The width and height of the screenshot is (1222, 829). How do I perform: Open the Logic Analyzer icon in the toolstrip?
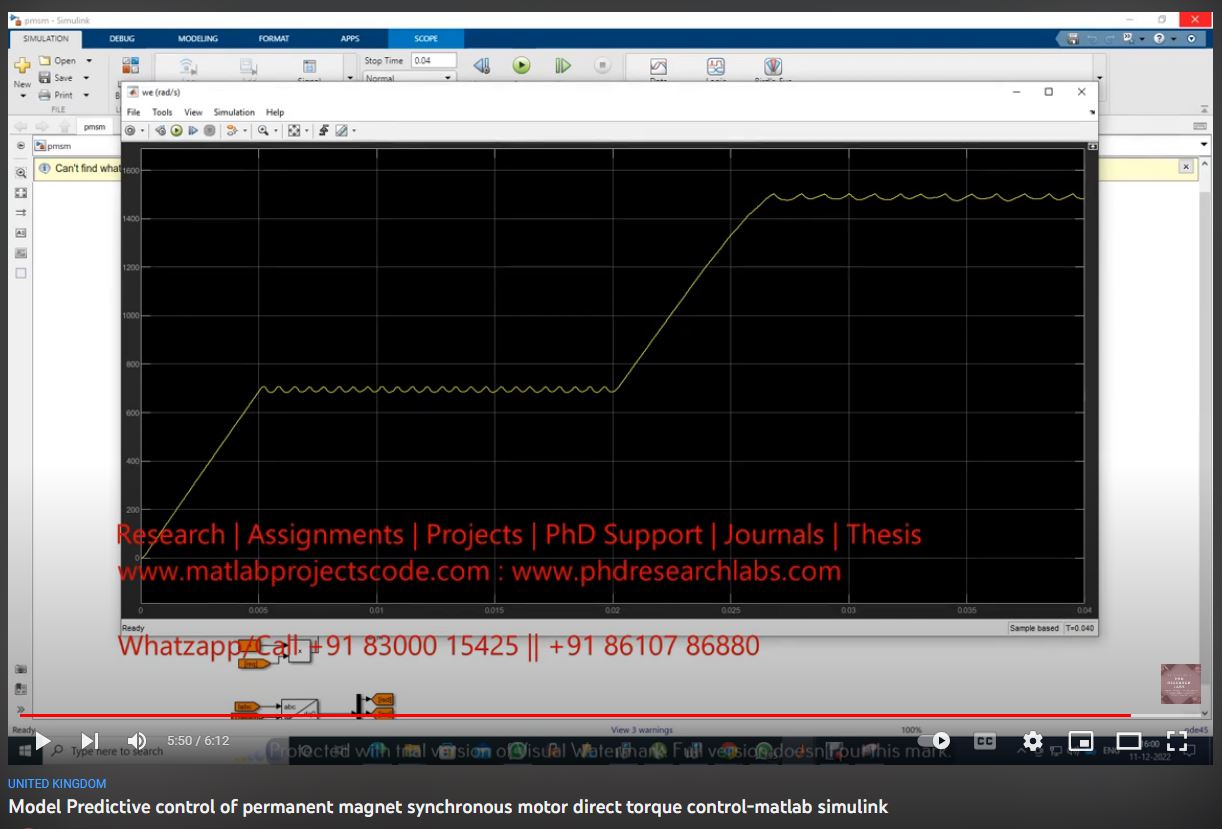tap(716, 67)
